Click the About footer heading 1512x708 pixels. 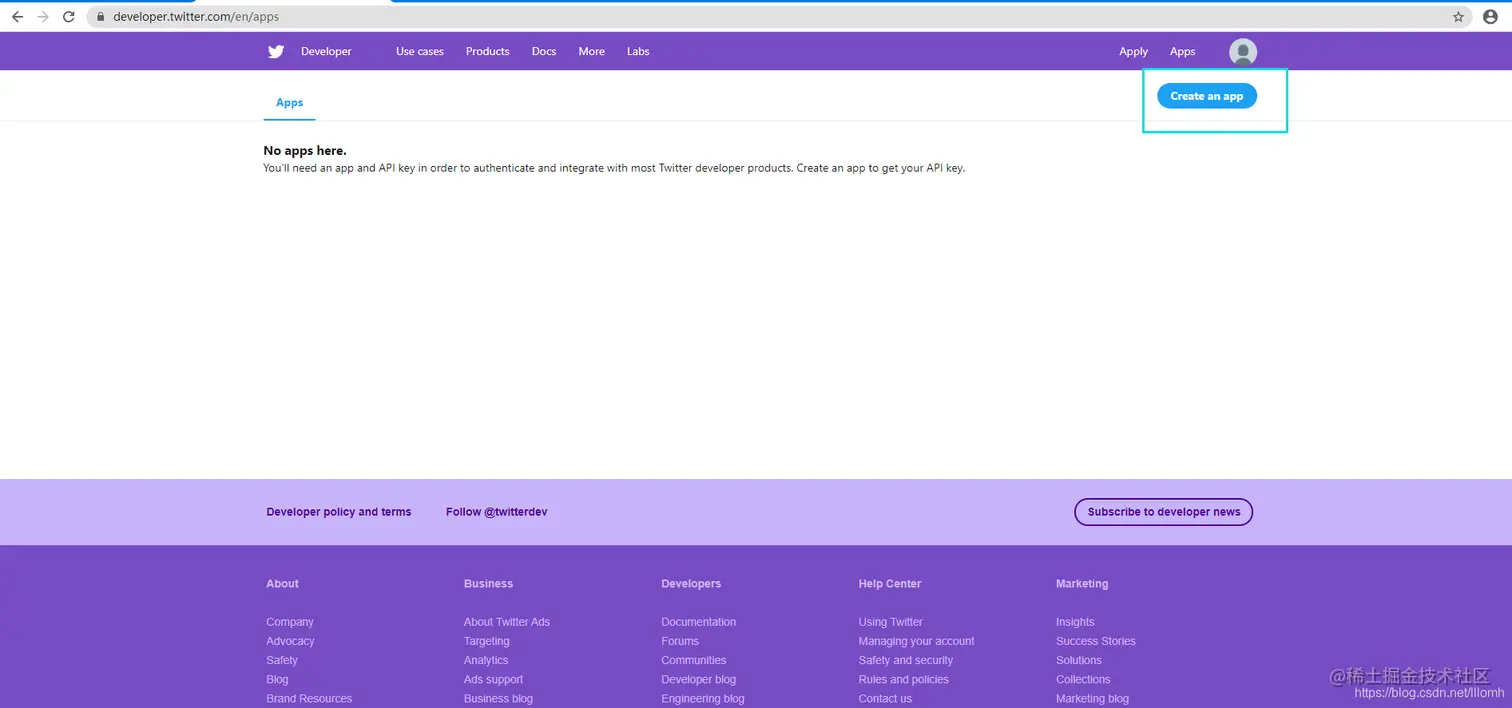(x=282, y=584)
